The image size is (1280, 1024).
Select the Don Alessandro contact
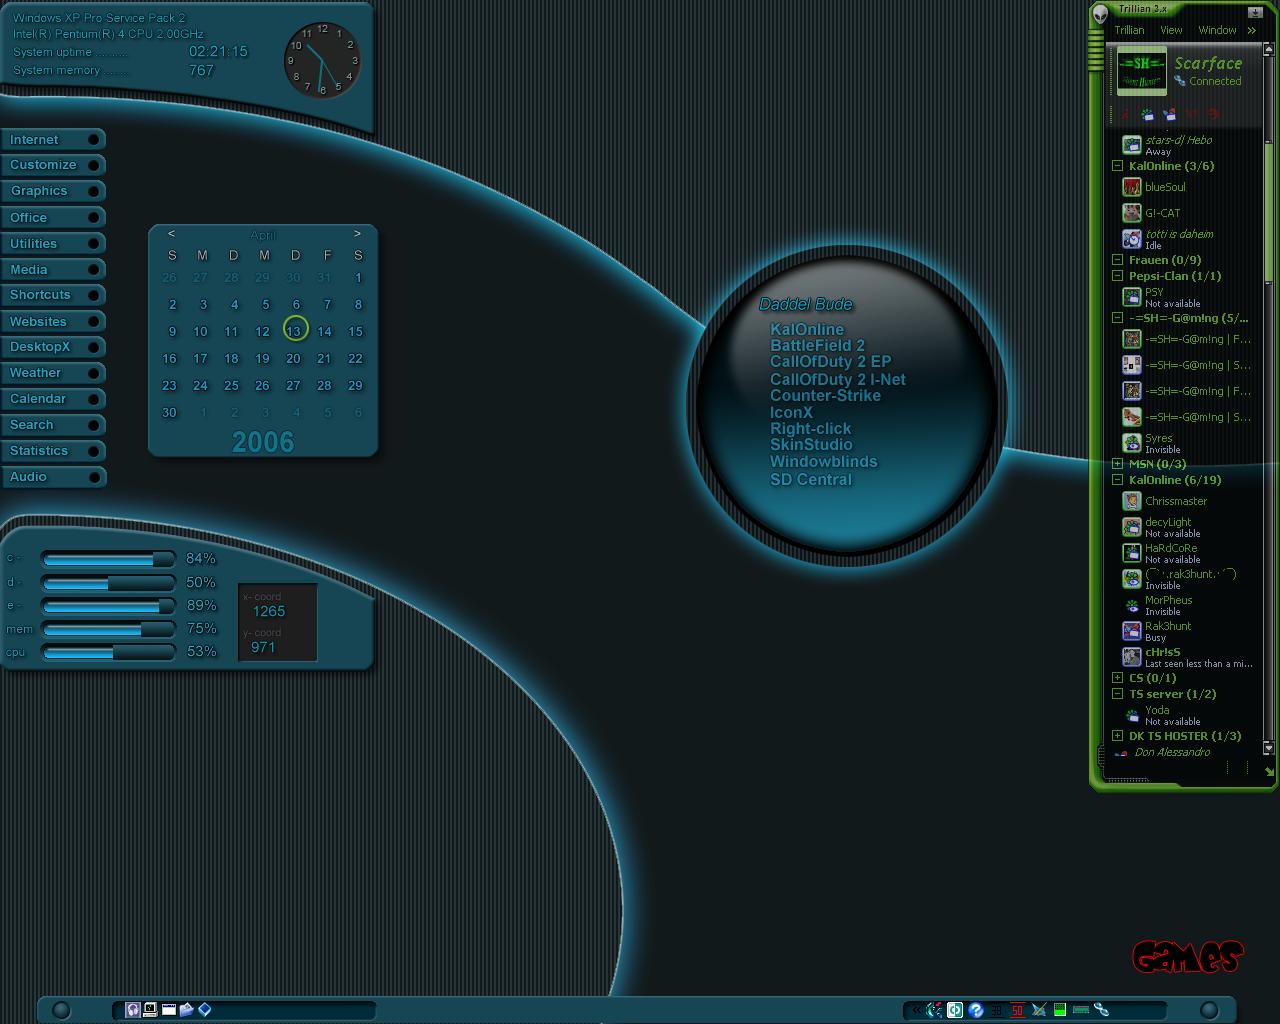tap(1172, 752)
